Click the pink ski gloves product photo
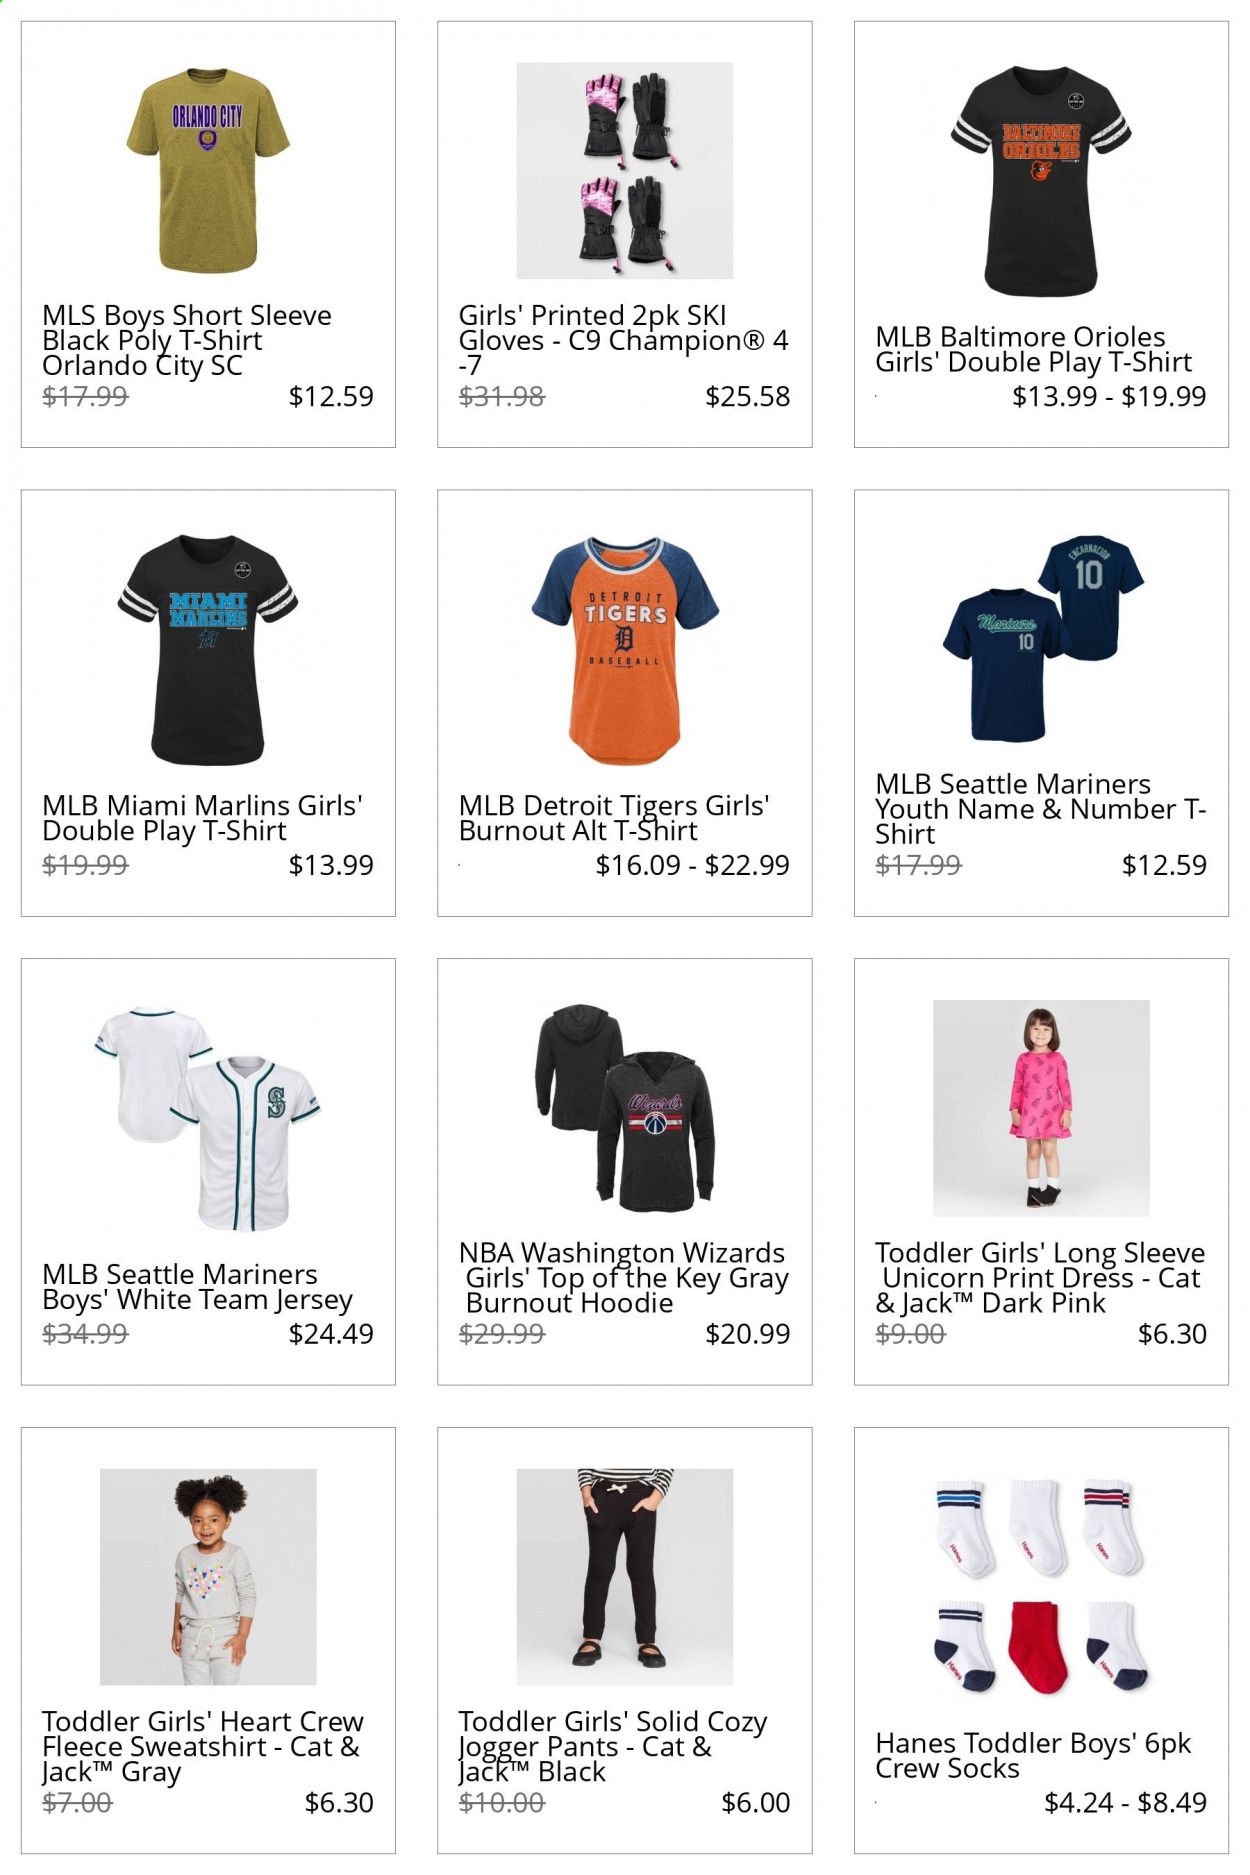The width and height of the screenshot is (1250, 1875). [x=624, y=170]
